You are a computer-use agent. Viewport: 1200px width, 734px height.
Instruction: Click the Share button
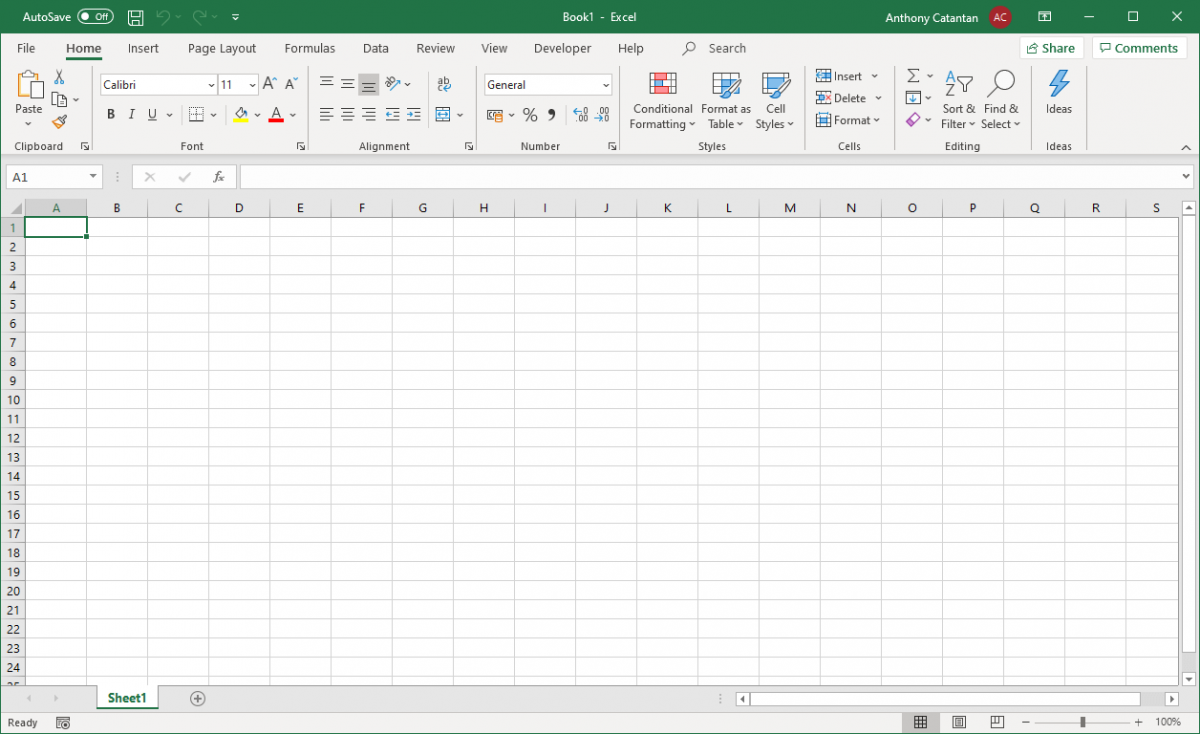point(1051,47)
